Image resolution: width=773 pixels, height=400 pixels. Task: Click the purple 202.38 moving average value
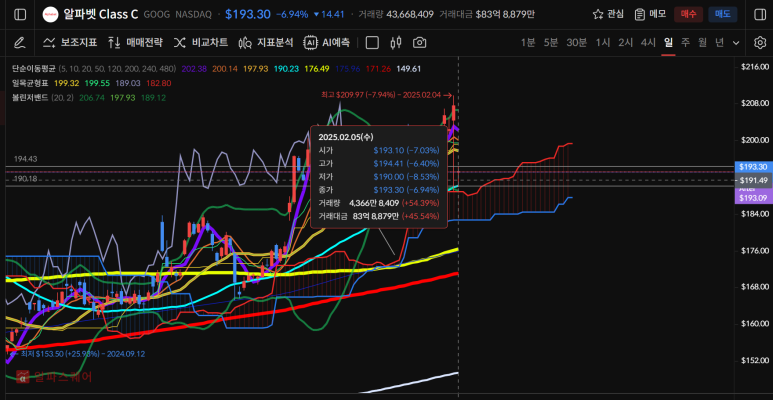[x=193, y=69]
